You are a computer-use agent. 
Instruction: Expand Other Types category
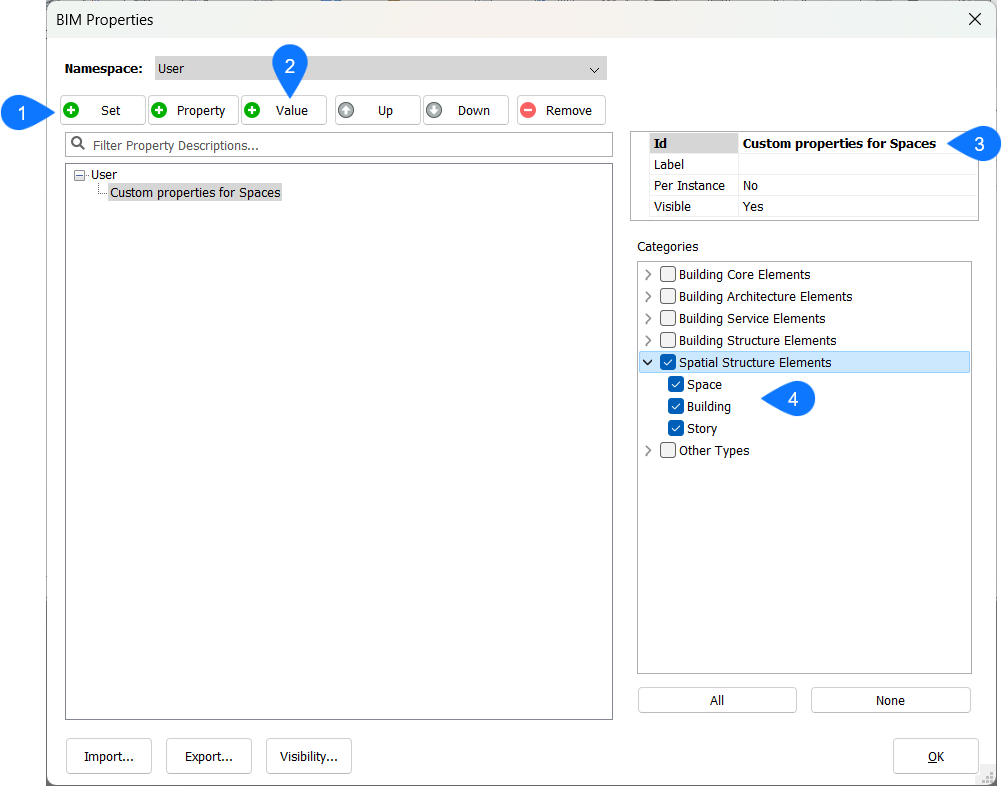(x=648, y=450)
